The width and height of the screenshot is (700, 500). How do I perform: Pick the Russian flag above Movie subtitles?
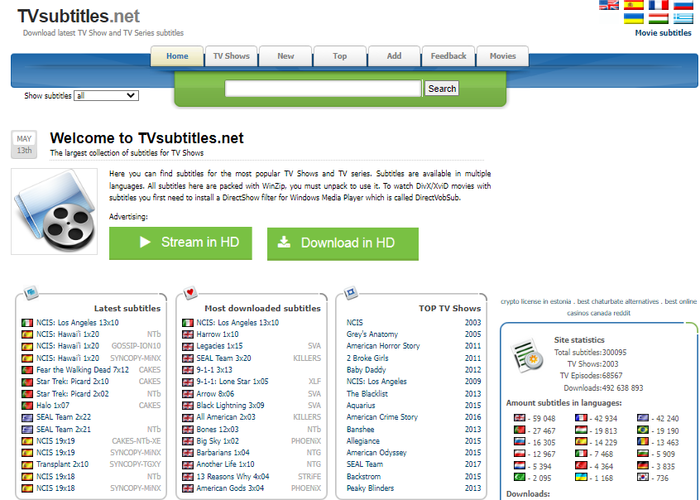(683, 5)
